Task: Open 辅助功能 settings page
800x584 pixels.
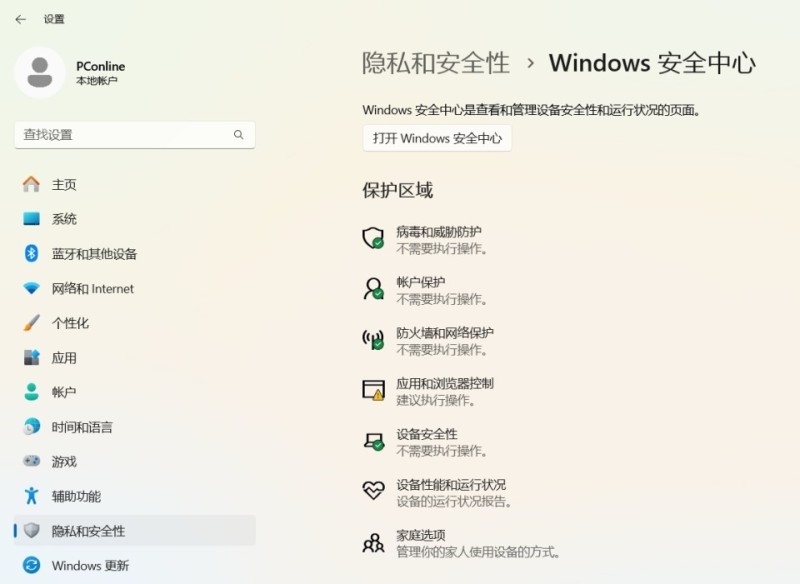Action: 76,496
